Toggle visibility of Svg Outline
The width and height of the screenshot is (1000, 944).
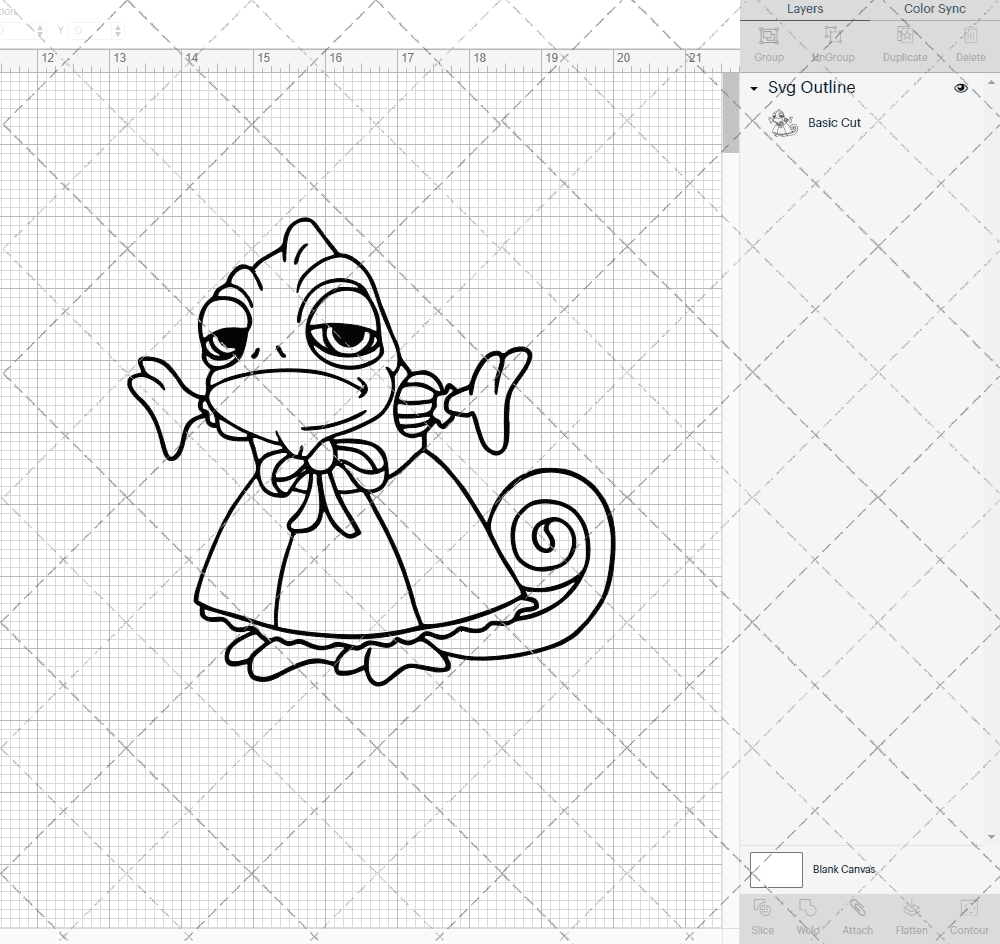960,87
